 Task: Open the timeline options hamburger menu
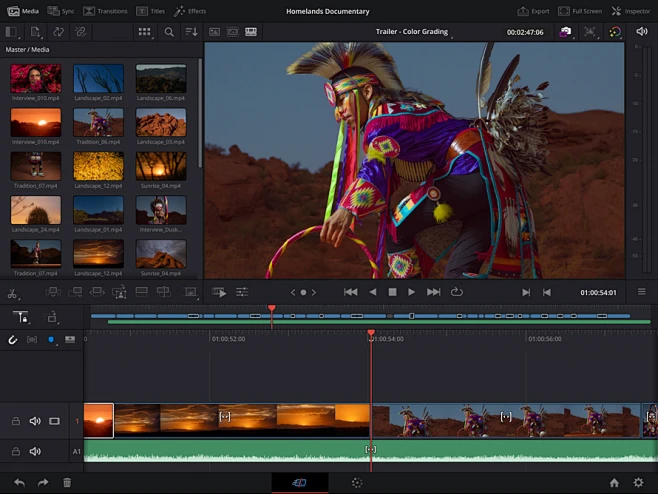[x=641, y=292]
